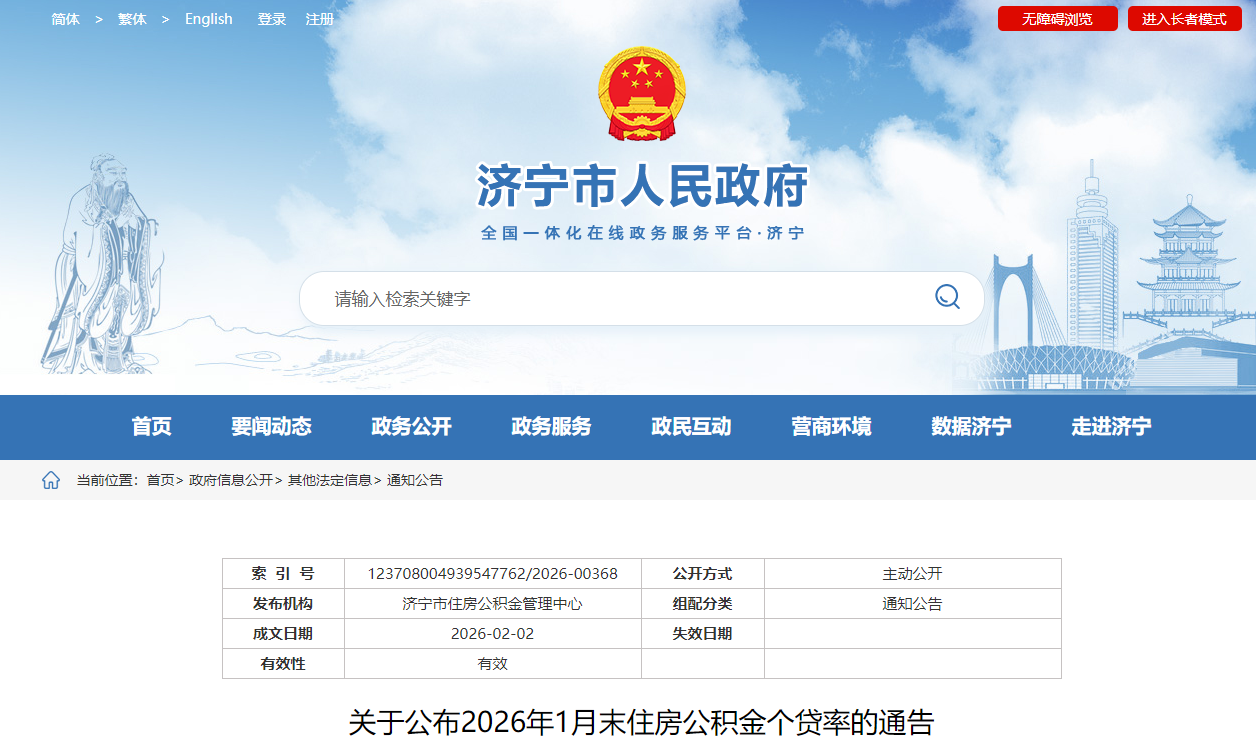Enter 进入长者模式 senior mode

tap(1184, 19)
